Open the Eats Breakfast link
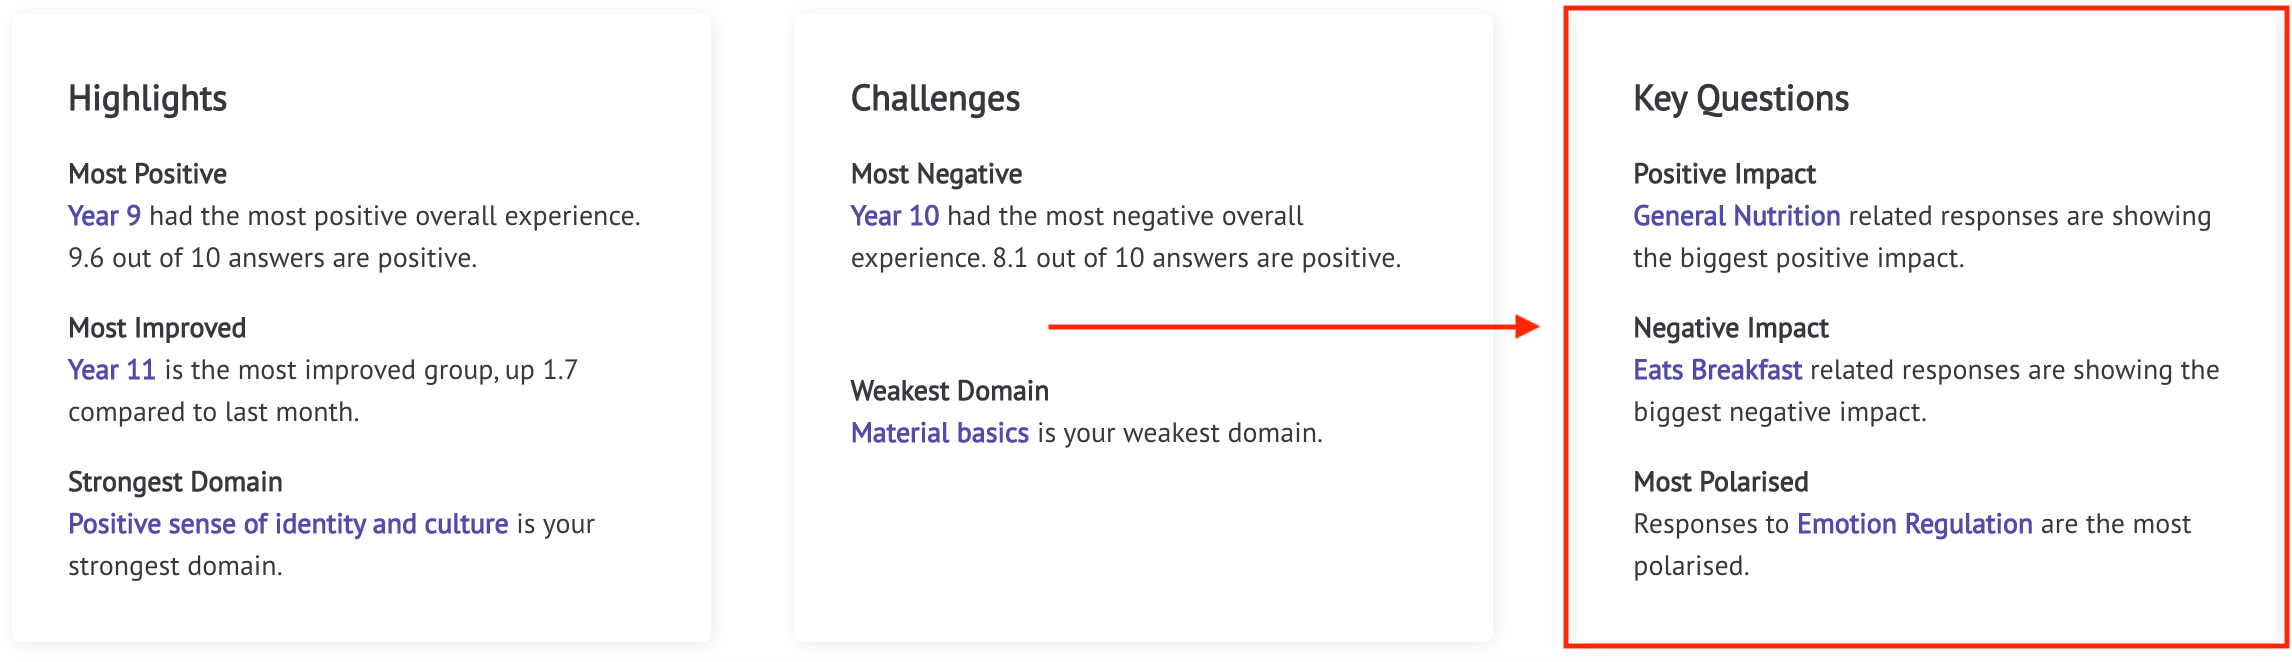The image size is (2292, 662). tap(1718, 370)
